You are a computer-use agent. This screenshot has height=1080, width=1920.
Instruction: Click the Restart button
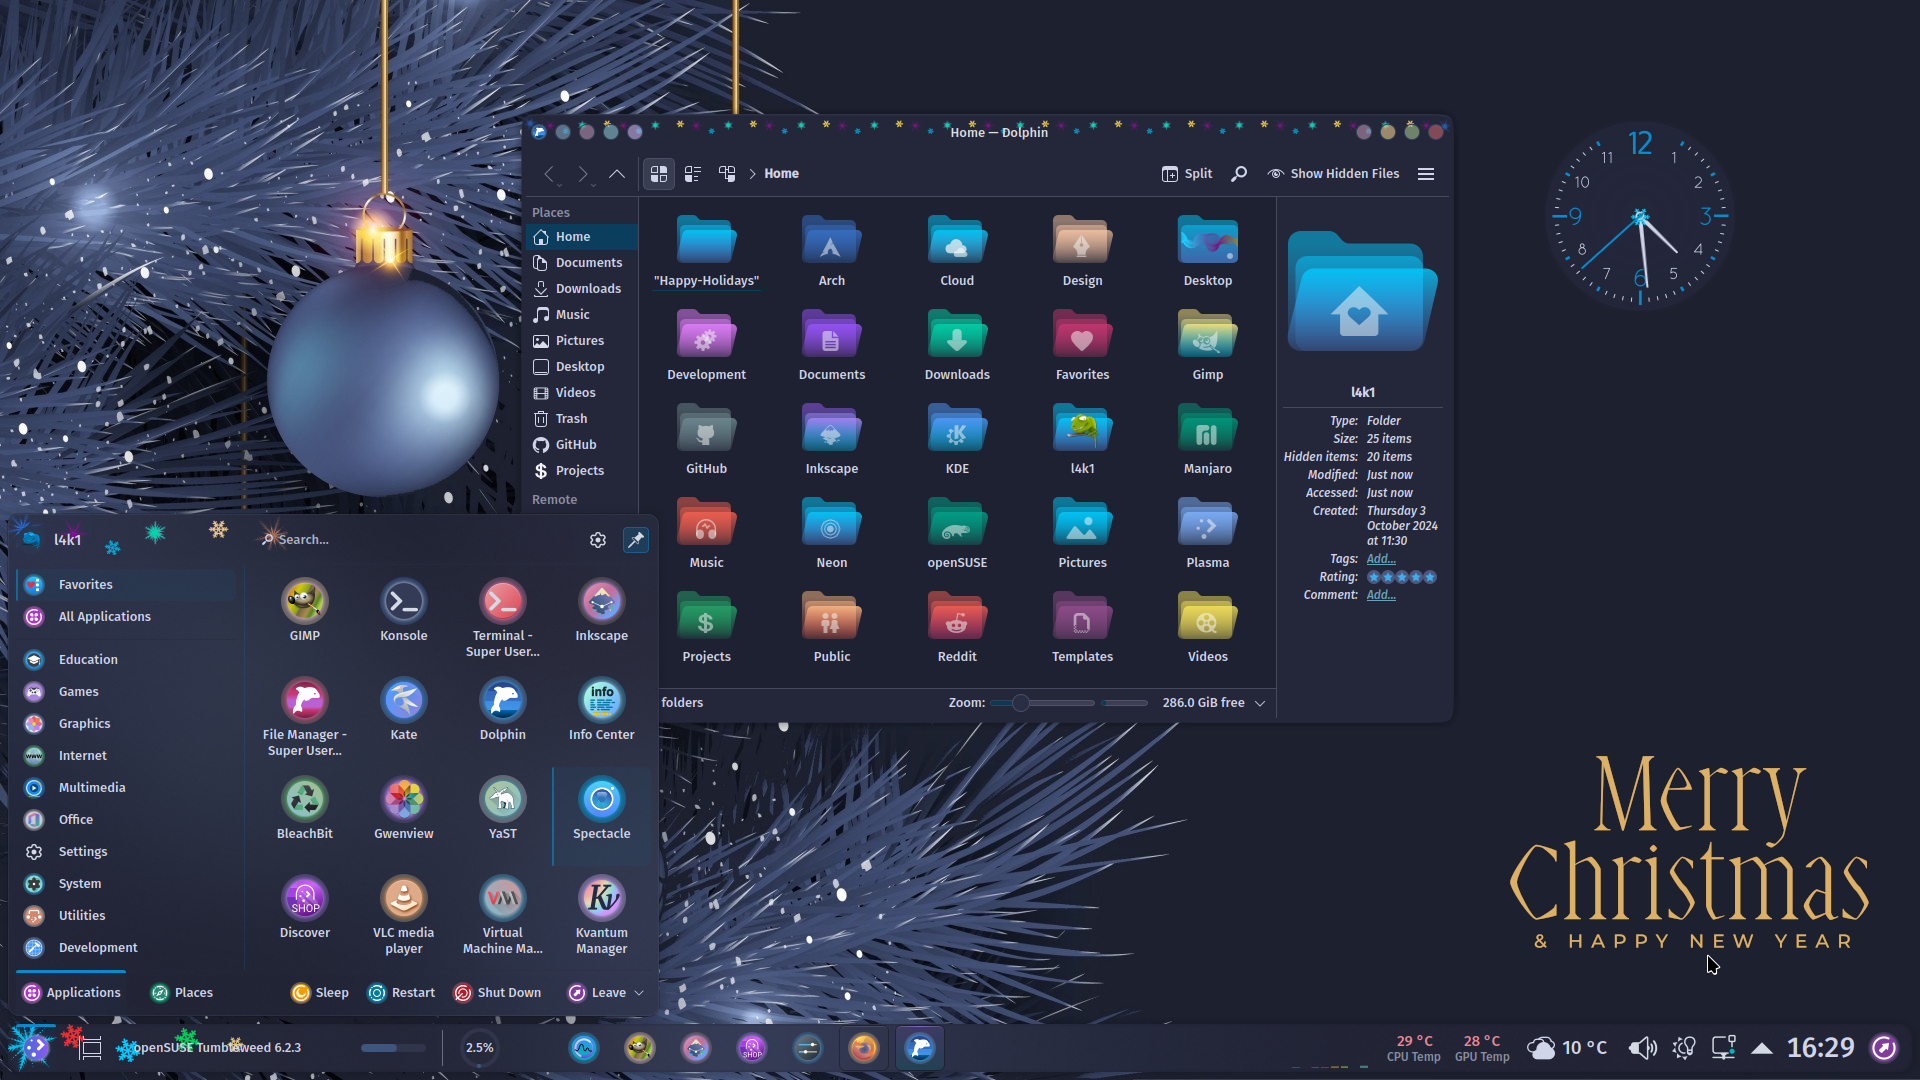pyautogui.click(x=402, y=993)
